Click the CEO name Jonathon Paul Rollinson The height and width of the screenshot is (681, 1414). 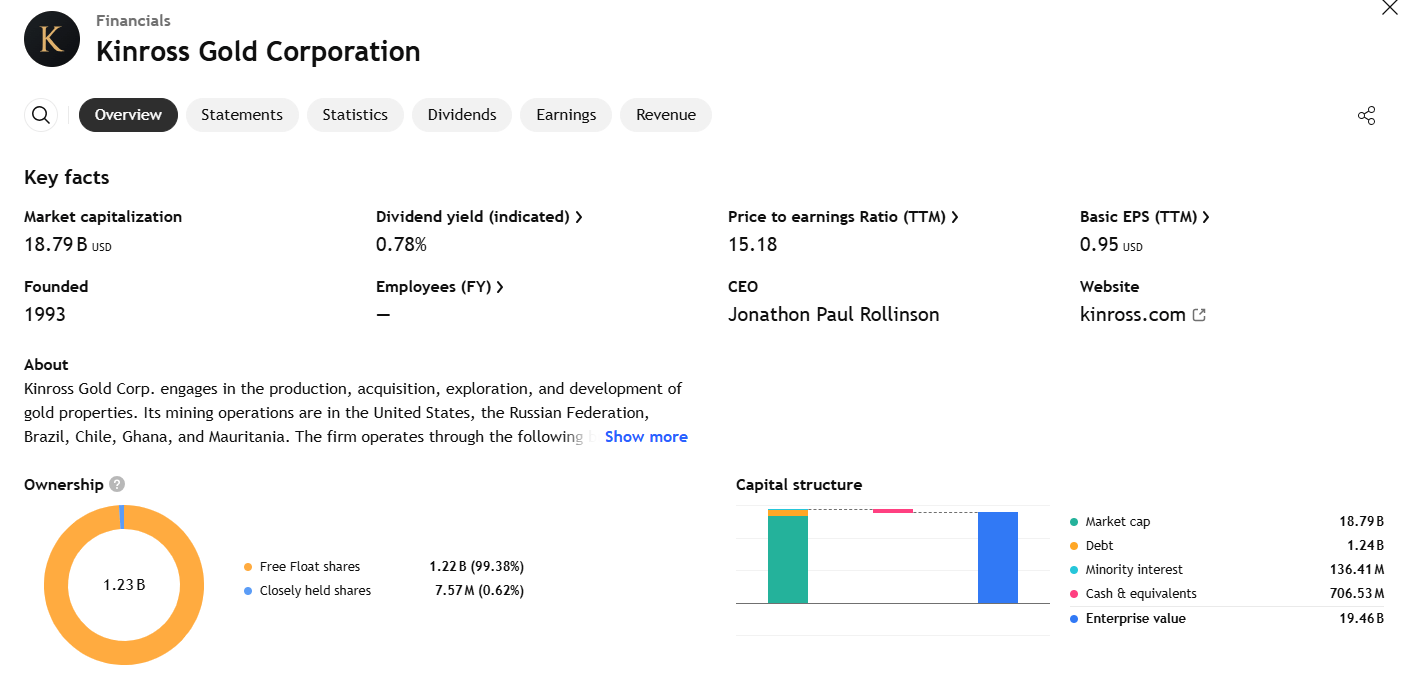pyautogui.click(x=834, y=315)
